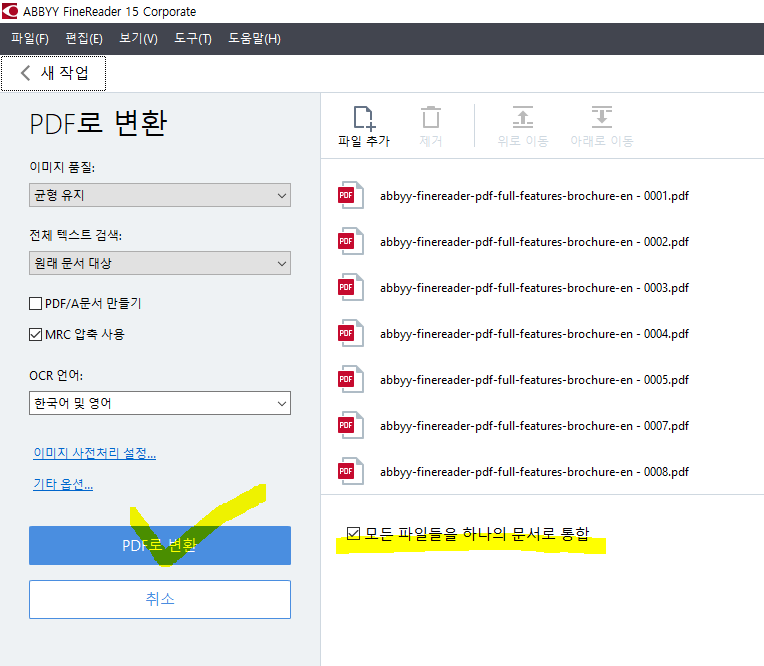Select file name brochure-en - 0004.pdf
This screenshot has width=764, height=666.
click(535, 334)
